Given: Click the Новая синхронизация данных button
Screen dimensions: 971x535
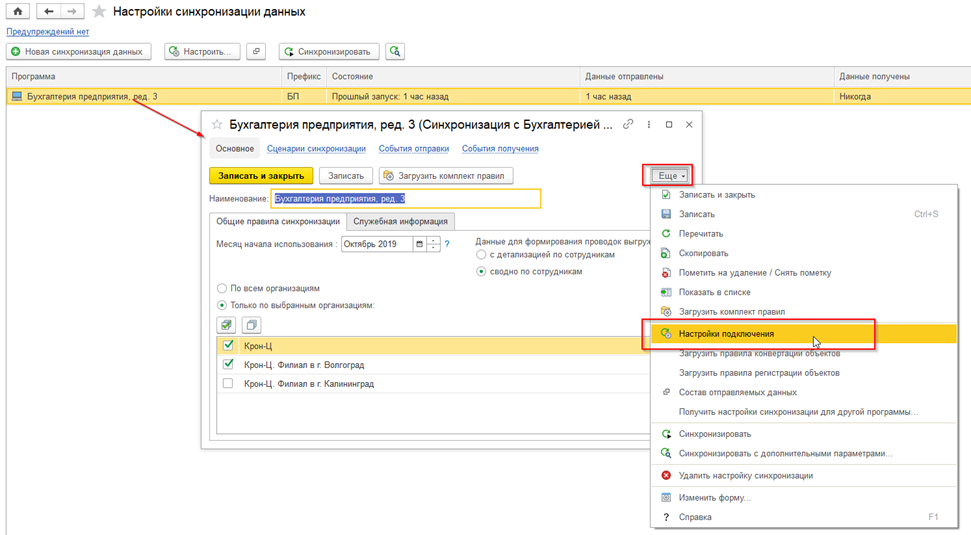Looking at the screenshot, I should 79,51.
